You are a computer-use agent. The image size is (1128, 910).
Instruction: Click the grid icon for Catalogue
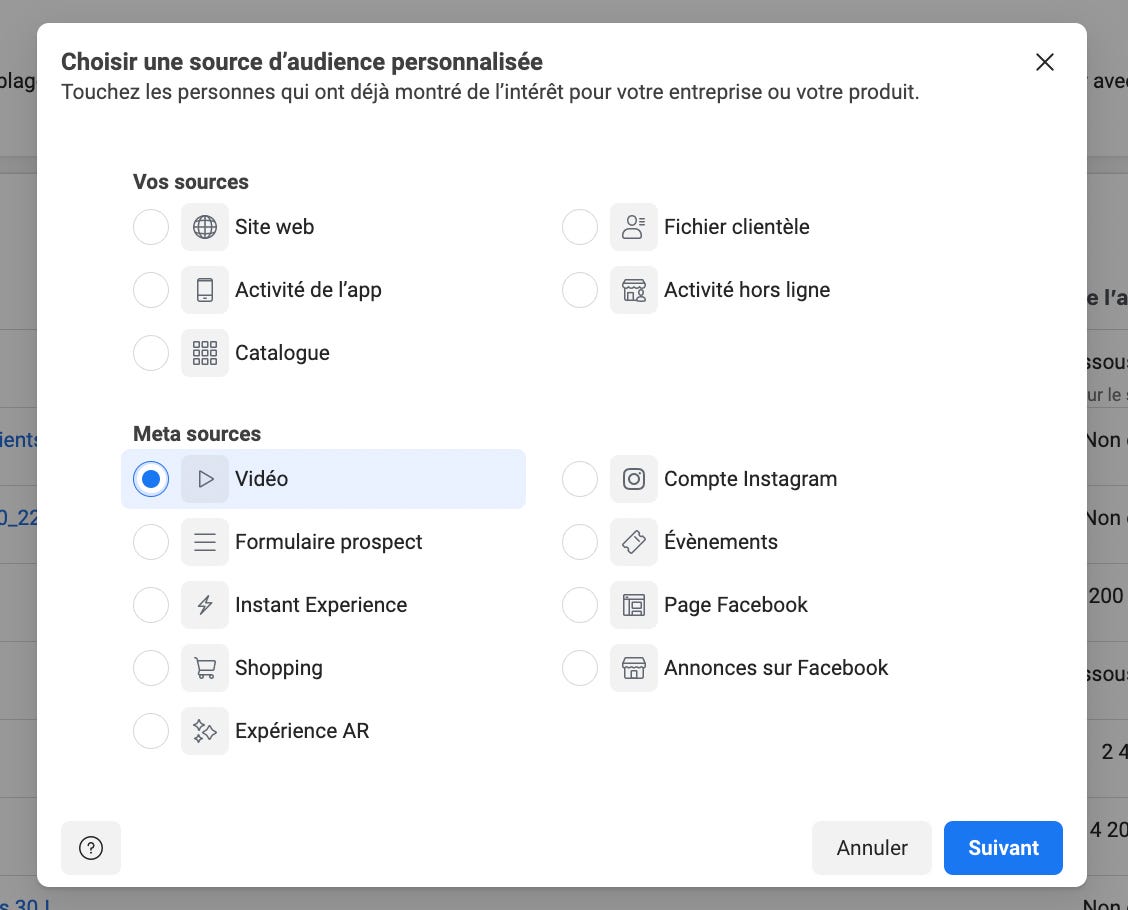click(x=205, y=353)
